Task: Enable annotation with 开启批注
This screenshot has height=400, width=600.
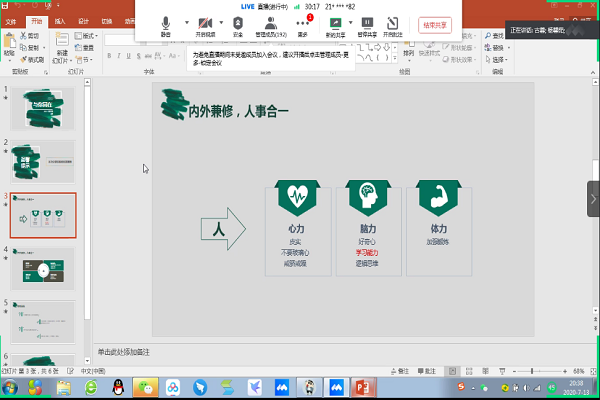Action: [392, 23]
